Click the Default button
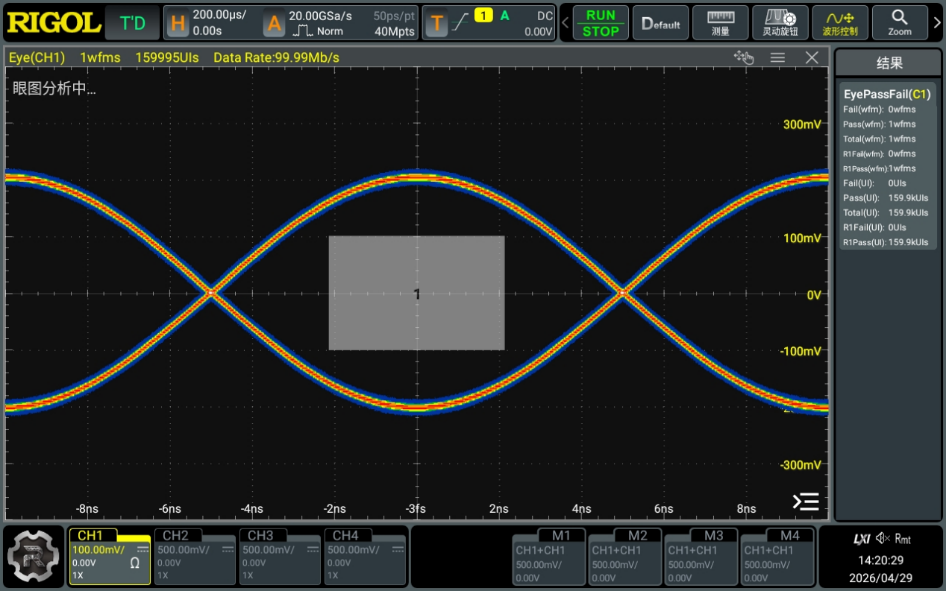This screenshot has width=946, height=591. [x=661, y=23]
